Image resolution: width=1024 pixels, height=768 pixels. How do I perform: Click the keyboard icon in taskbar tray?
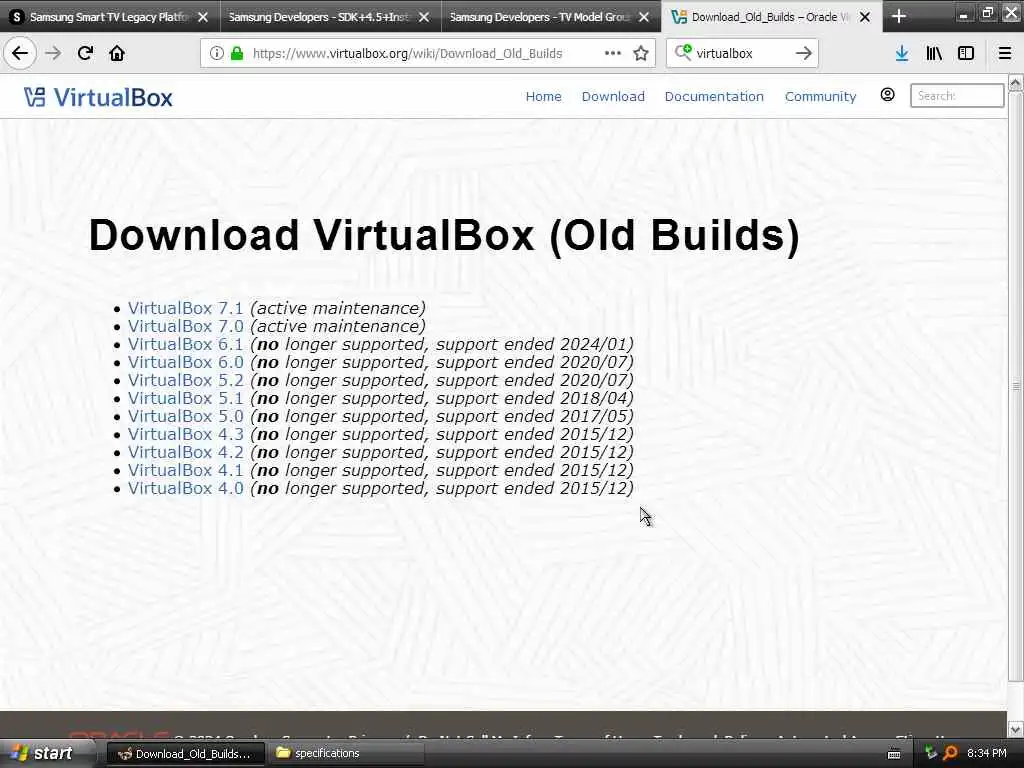click(x=894, y=754)
